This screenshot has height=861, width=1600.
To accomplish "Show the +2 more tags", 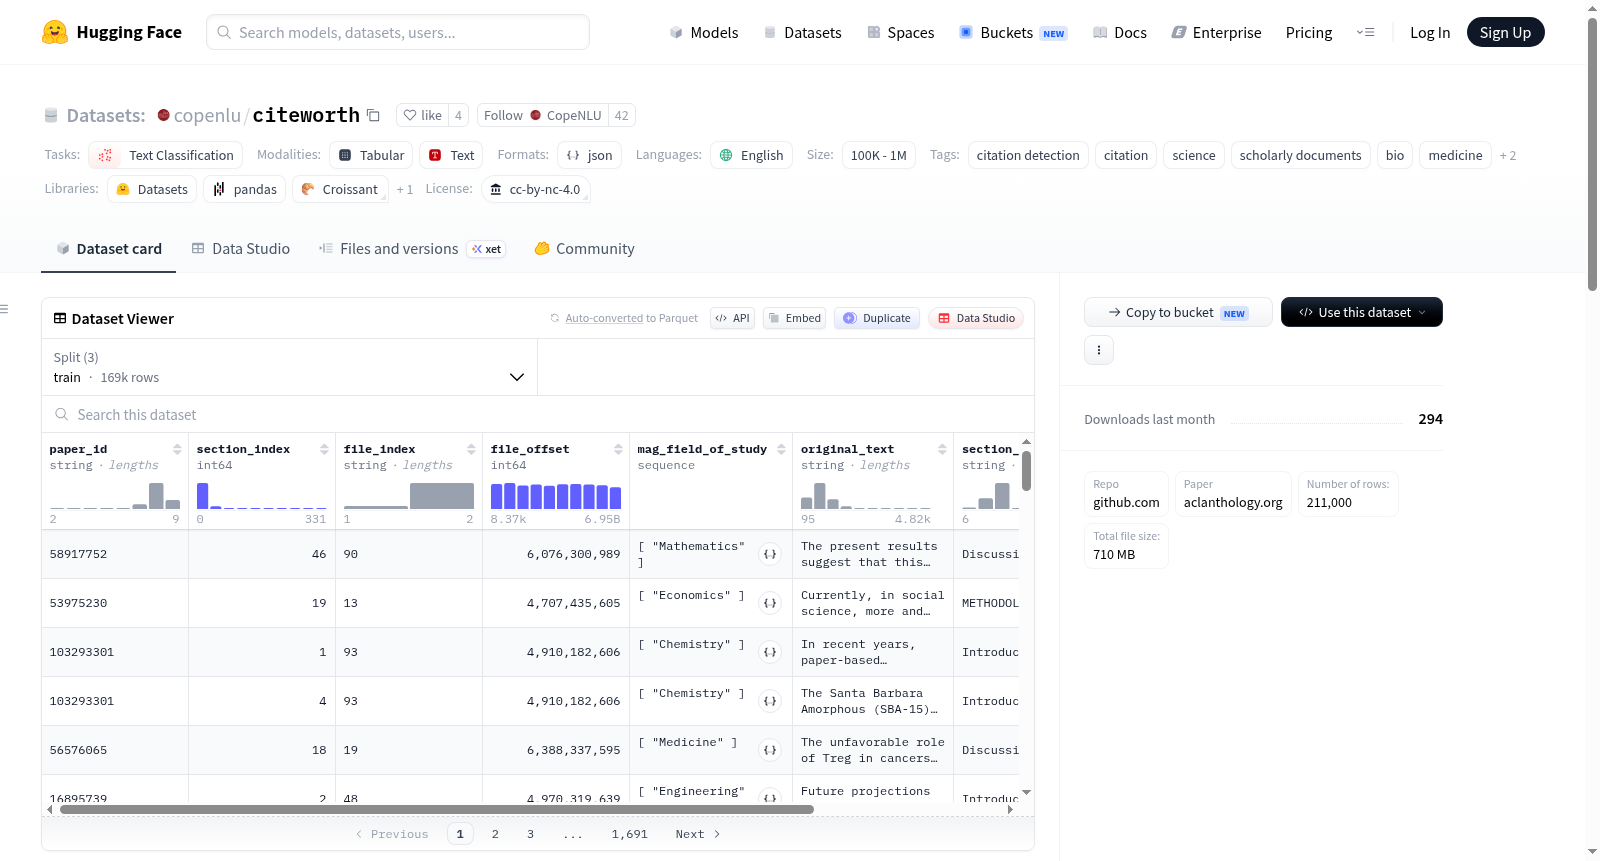I will [x=1507, y=155].
